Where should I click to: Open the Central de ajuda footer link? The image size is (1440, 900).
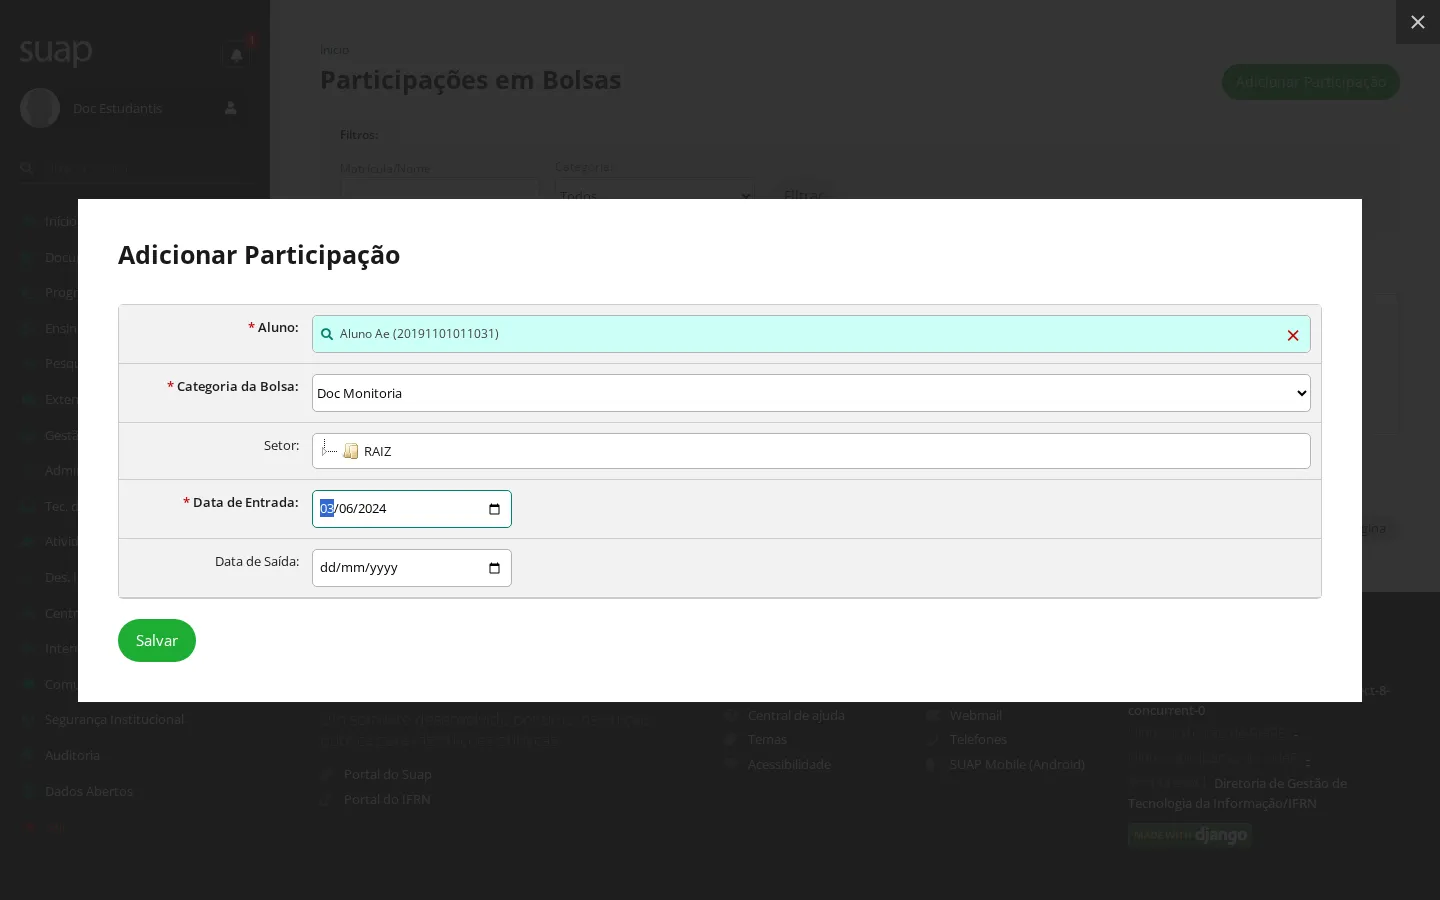pos(796,715)
